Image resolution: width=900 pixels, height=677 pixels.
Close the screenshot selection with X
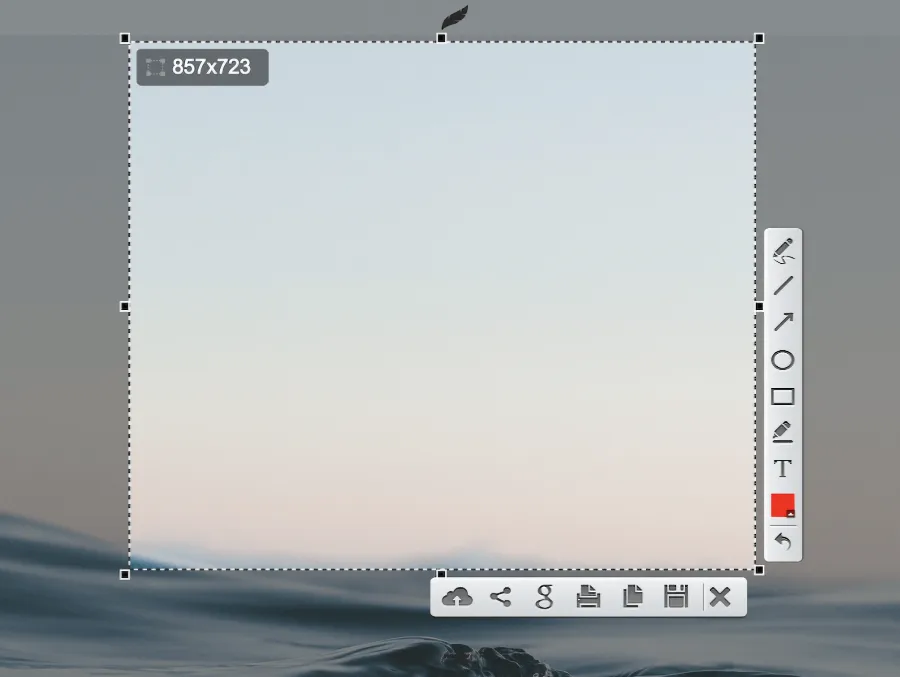(720, 597)
